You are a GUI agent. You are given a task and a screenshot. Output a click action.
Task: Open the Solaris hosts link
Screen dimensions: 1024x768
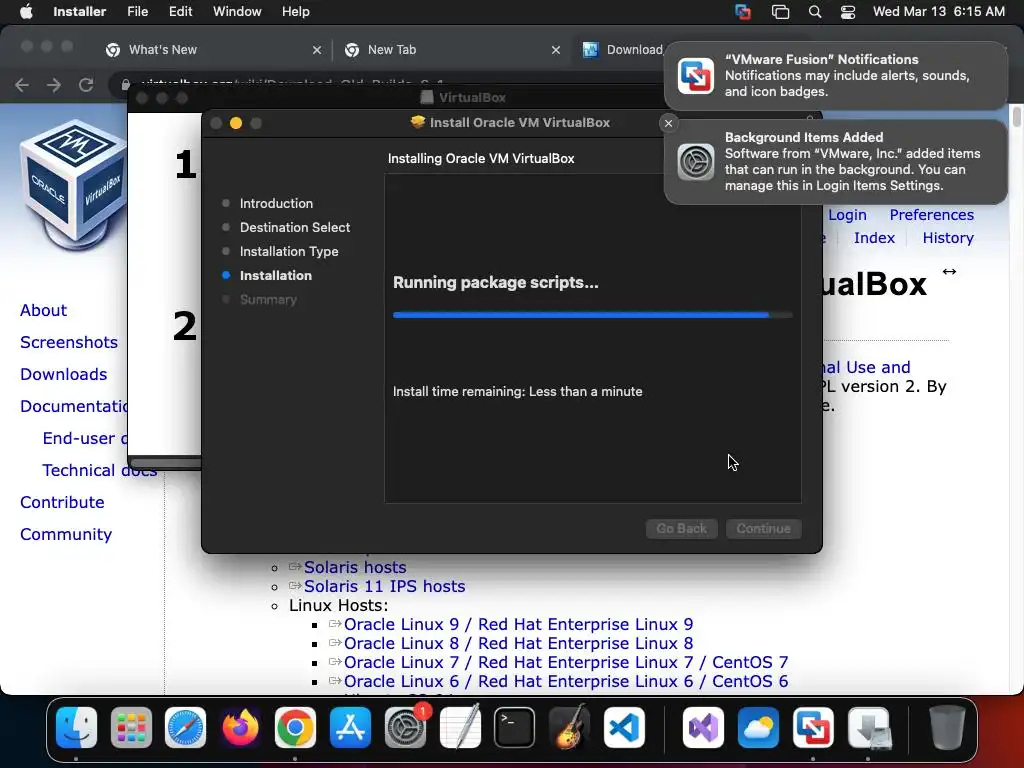coord(355,568)
